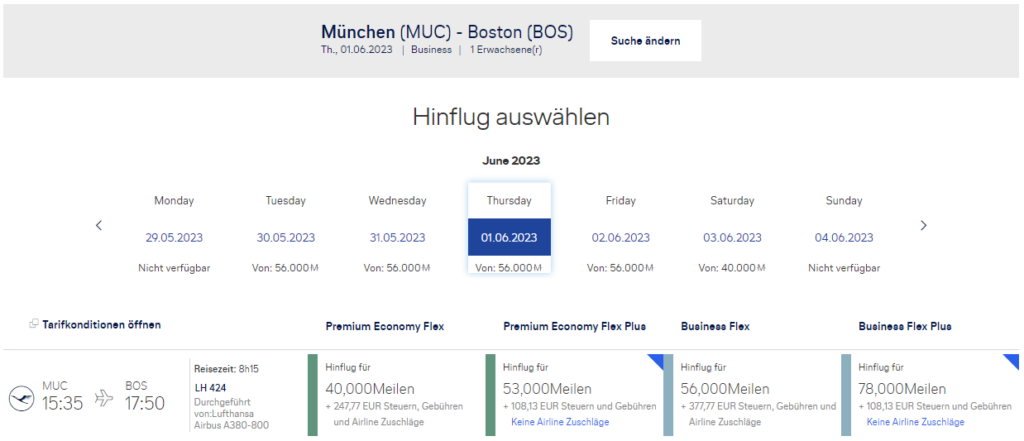Screen dimensions: 1024x441
Task: Open Tarifkonditionen öffnen link
Action: (101, 324)
